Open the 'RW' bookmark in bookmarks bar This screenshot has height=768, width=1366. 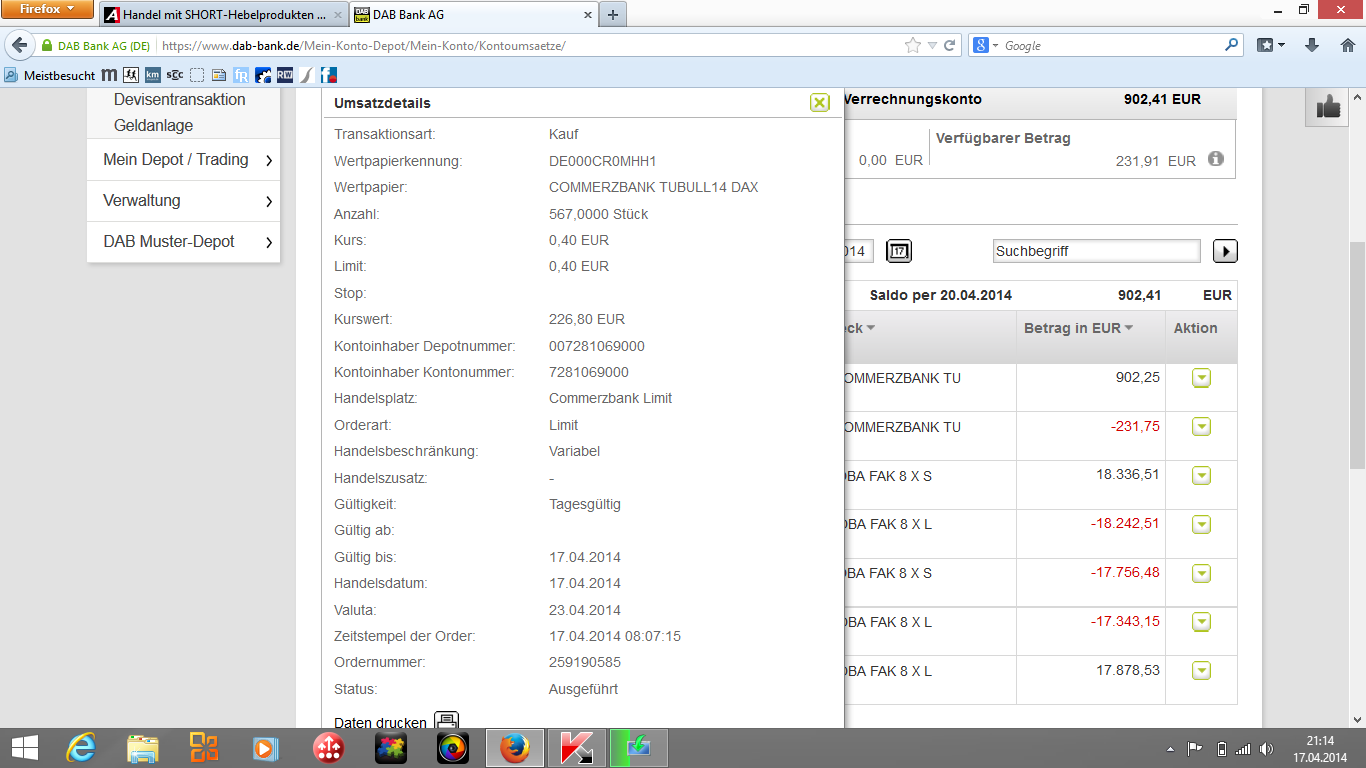click(285, 75)
